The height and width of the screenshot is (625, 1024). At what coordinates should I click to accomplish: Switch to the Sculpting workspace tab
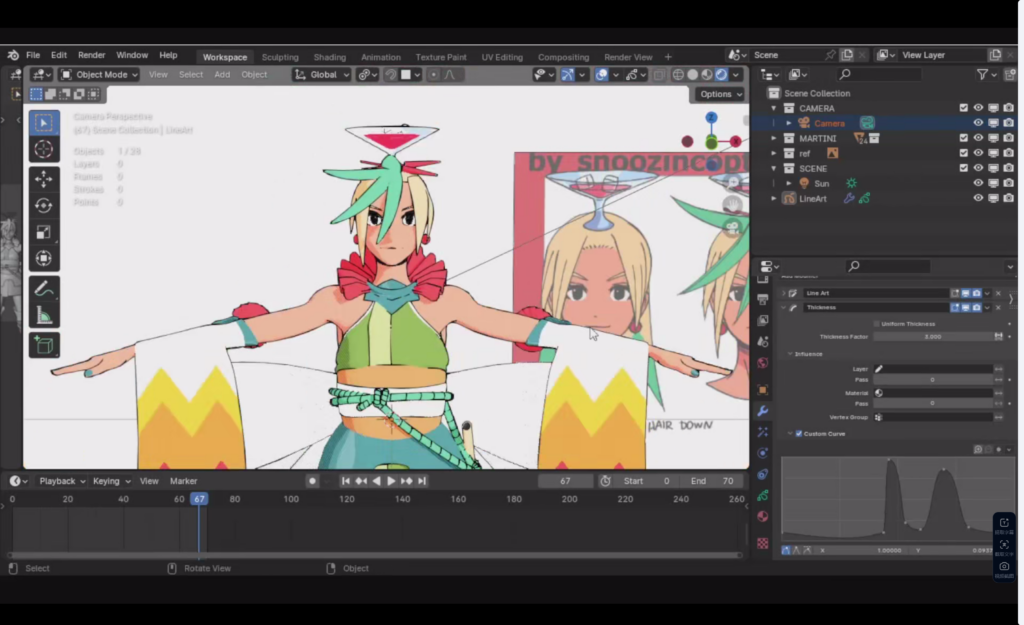(280, 57)
